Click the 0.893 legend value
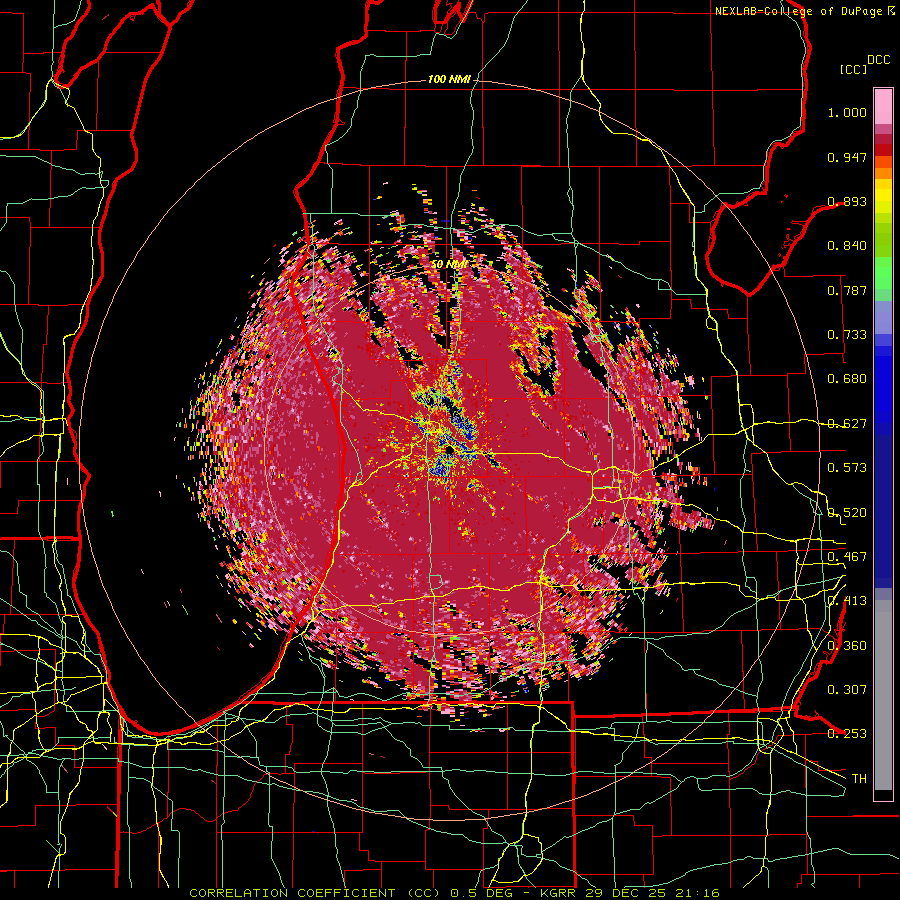Screen dimensions: 900x900 tap(847, 201)
